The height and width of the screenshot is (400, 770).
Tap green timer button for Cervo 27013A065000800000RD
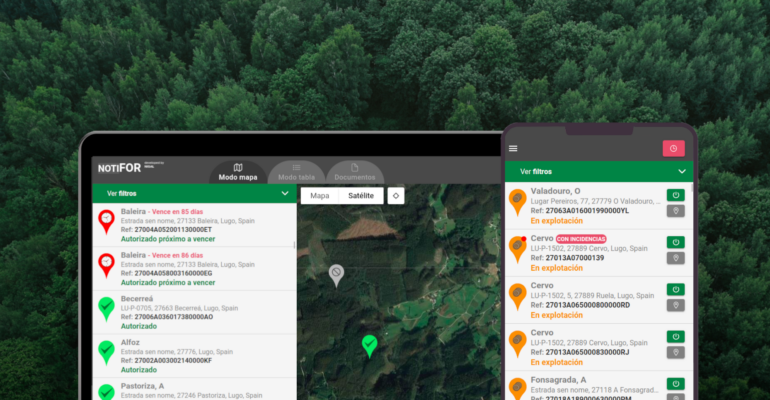[676, 289]
